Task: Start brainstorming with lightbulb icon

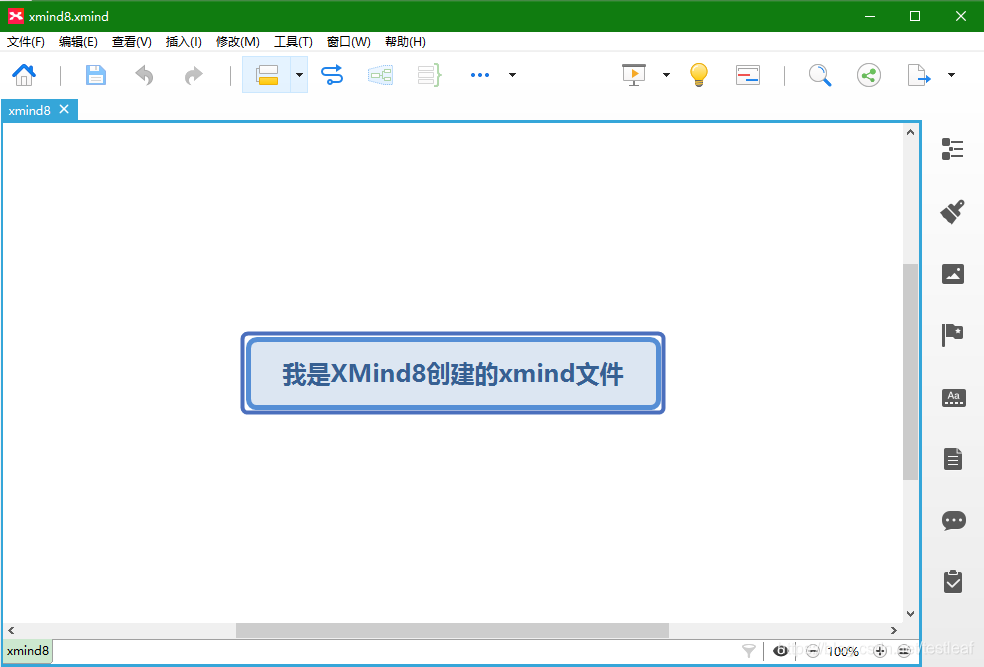Action: pos(698,75)
